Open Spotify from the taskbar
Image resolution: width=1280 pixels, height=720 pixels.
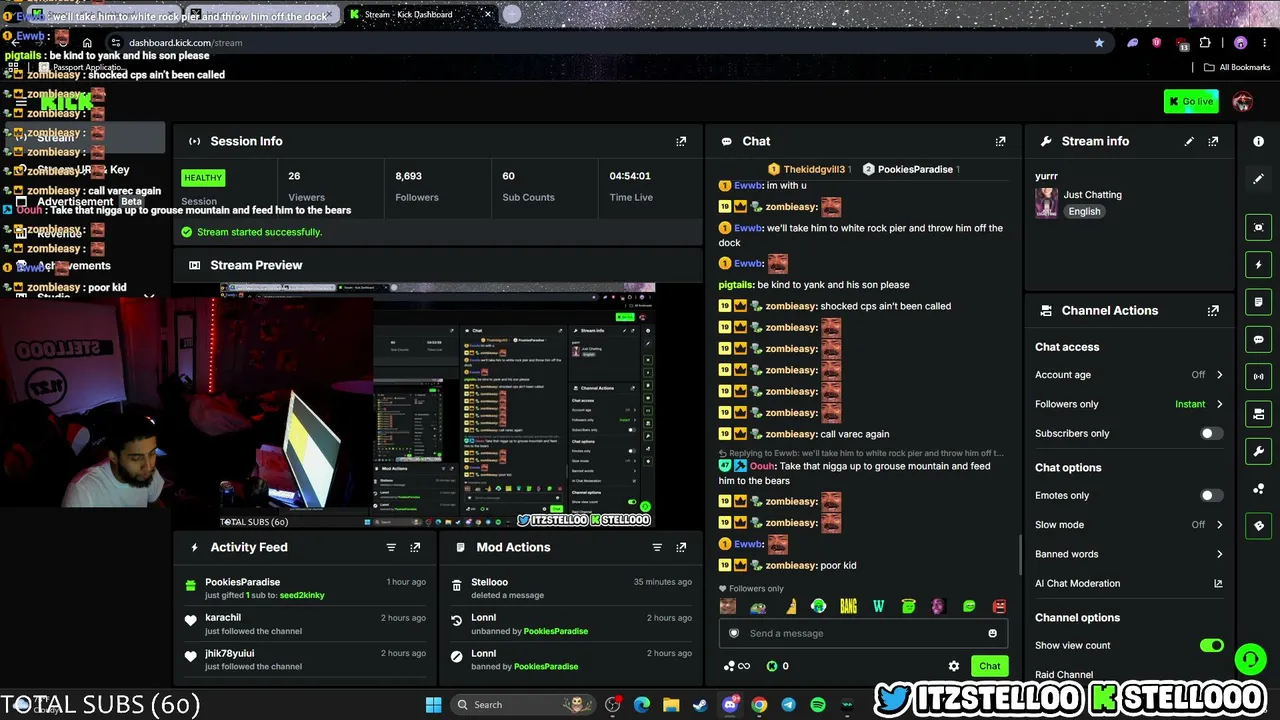[x=818, y=705]
